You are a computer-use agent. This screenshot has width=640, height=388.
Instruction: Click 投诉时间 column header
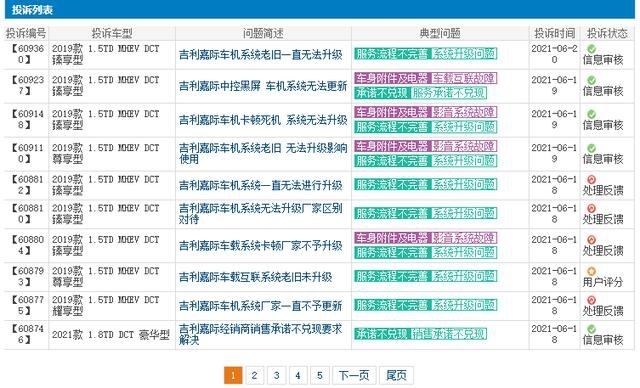coord(554,33)
